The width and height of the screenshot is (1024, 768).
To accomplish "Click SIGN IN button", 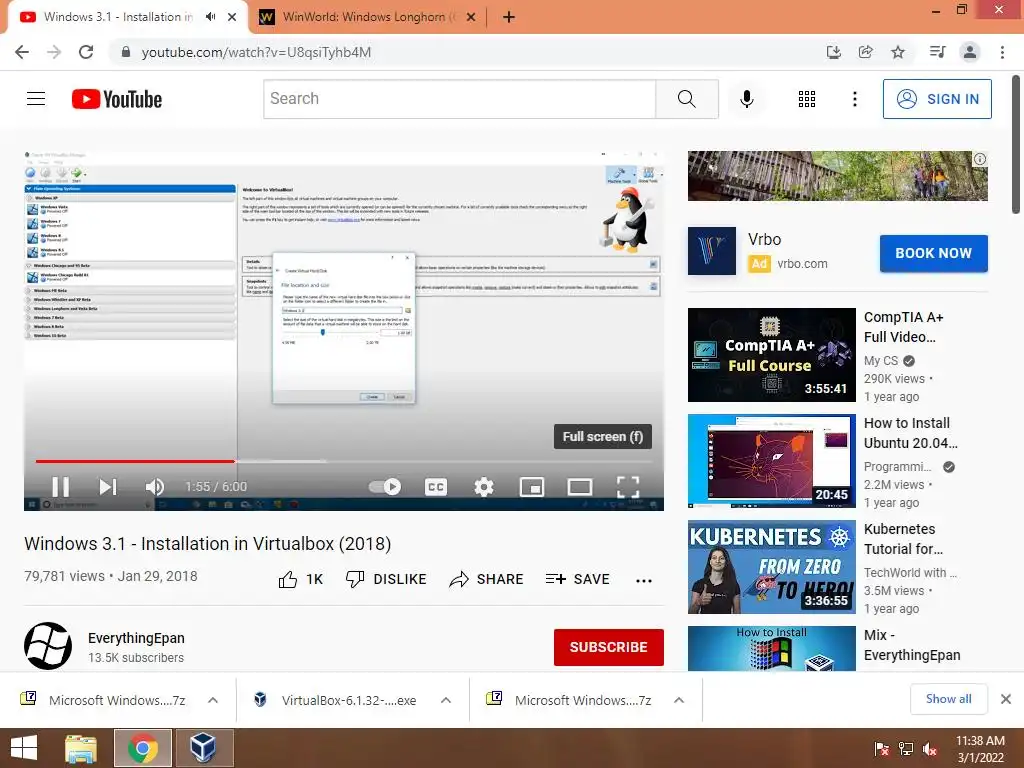I will [x=937, y=99].
